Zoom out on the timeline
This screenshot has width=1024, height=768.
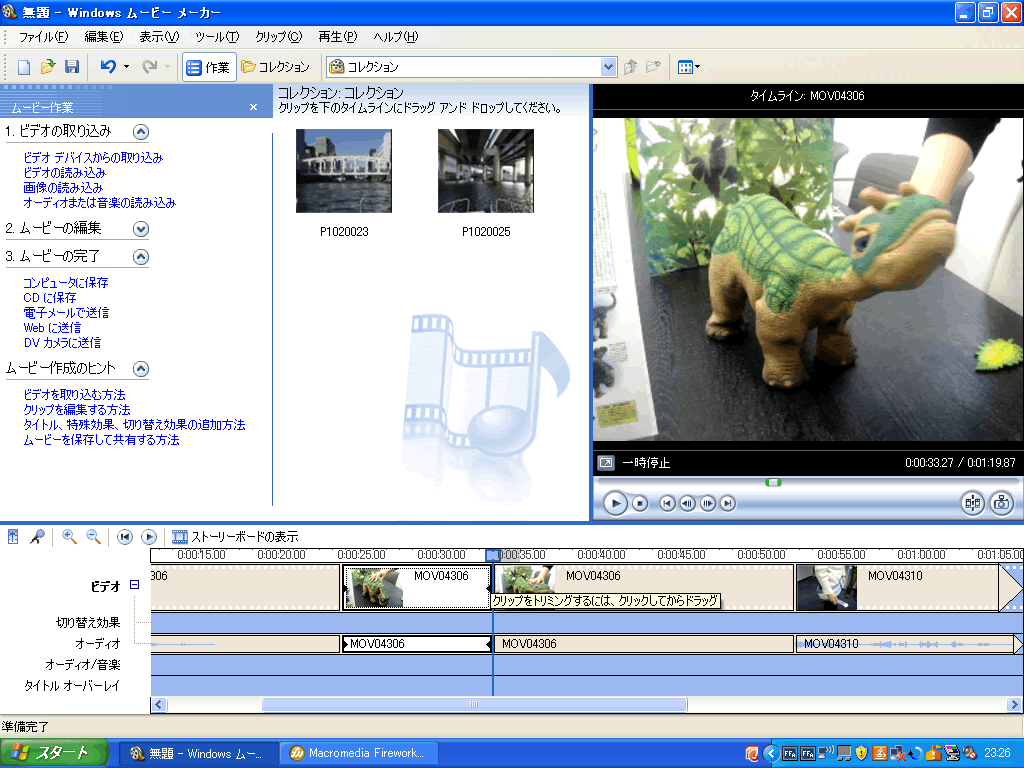pos(93,537)
